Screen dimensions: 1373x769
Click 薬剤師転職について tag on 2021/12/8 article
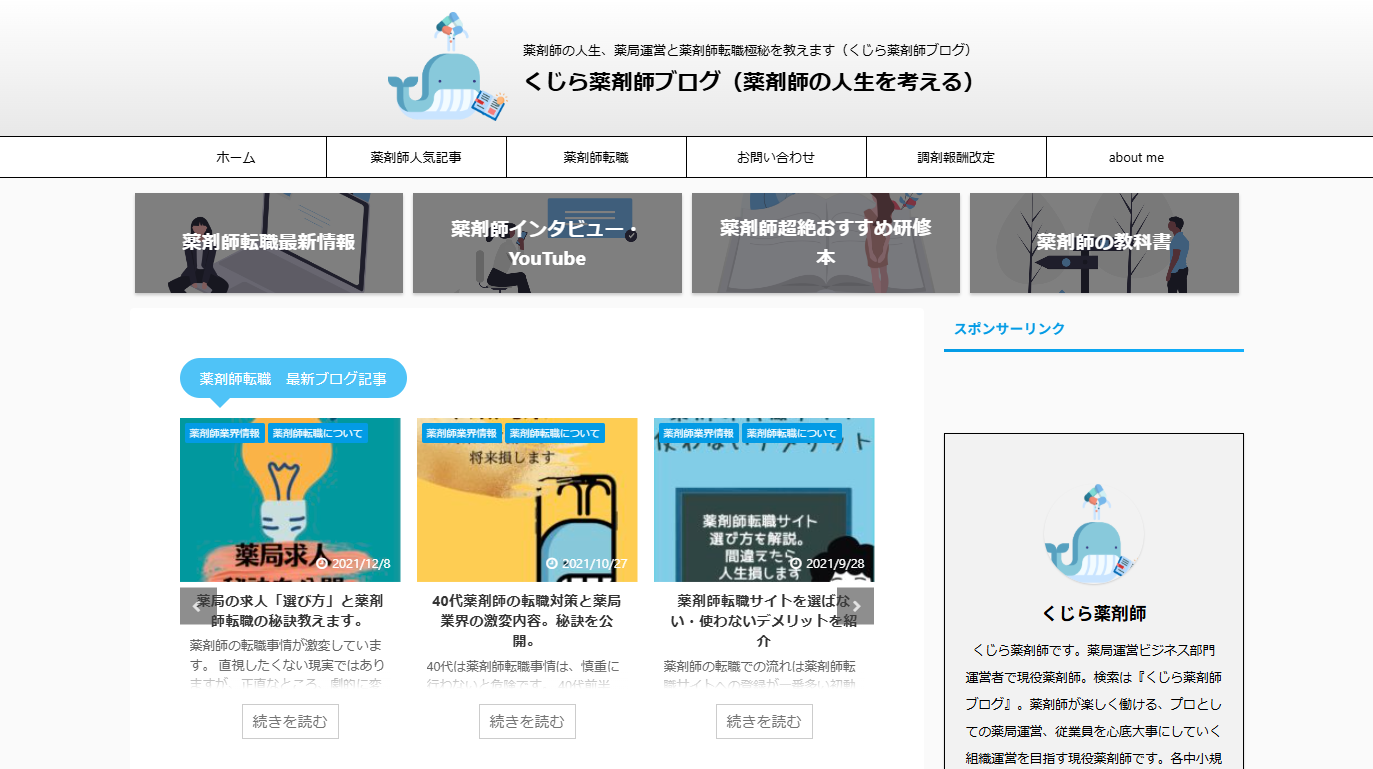[x=318, y=433]
